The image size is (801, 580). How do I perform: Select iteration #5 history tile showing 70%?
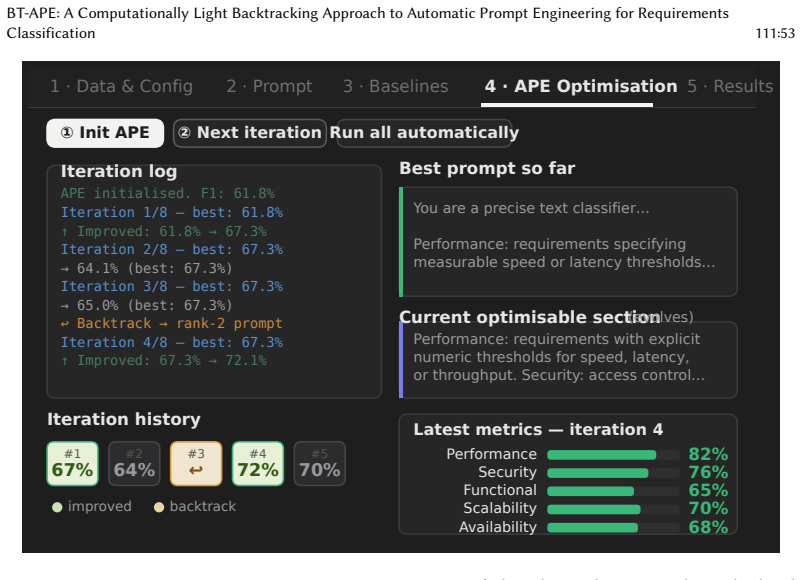coord(320,463)
